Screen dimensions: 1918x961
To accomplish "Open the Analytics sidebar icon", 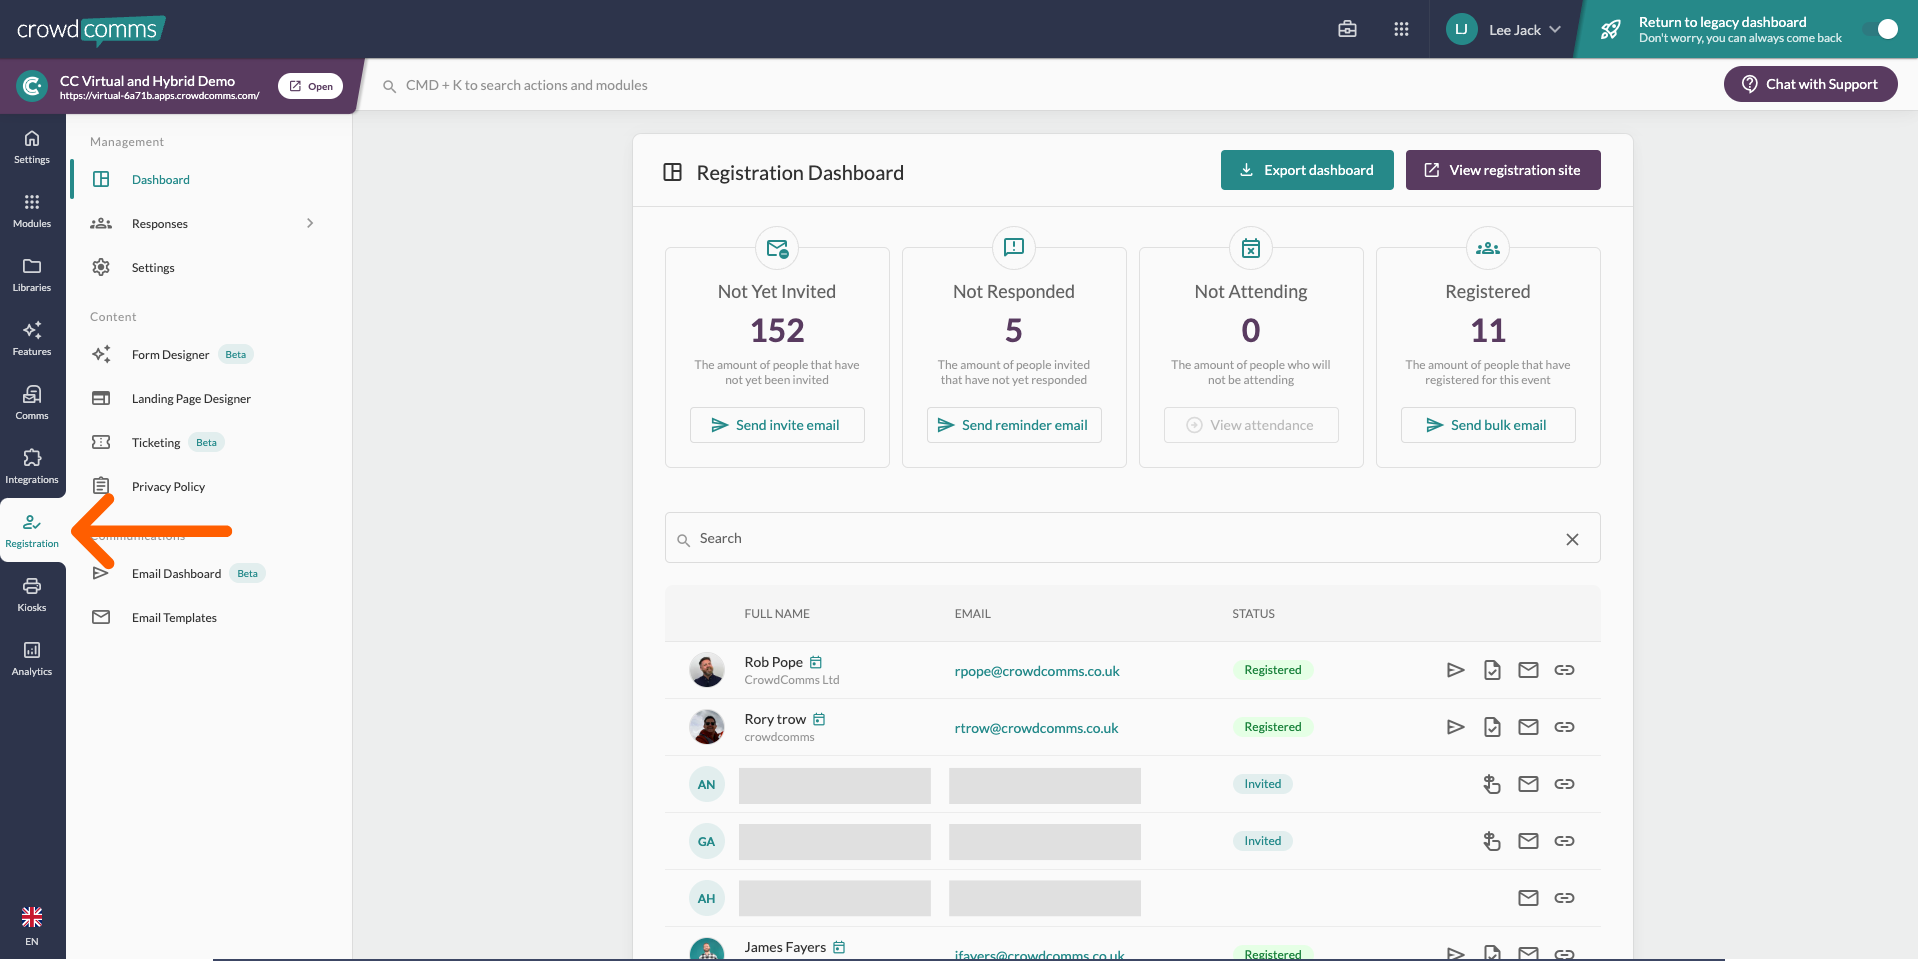I will 32,658.
